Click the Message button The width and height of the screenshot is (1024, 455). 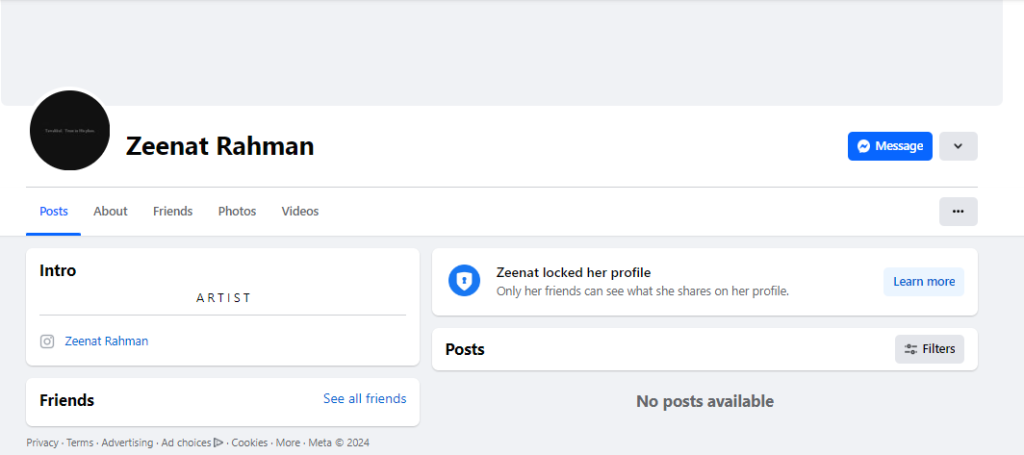click(889, 146)
